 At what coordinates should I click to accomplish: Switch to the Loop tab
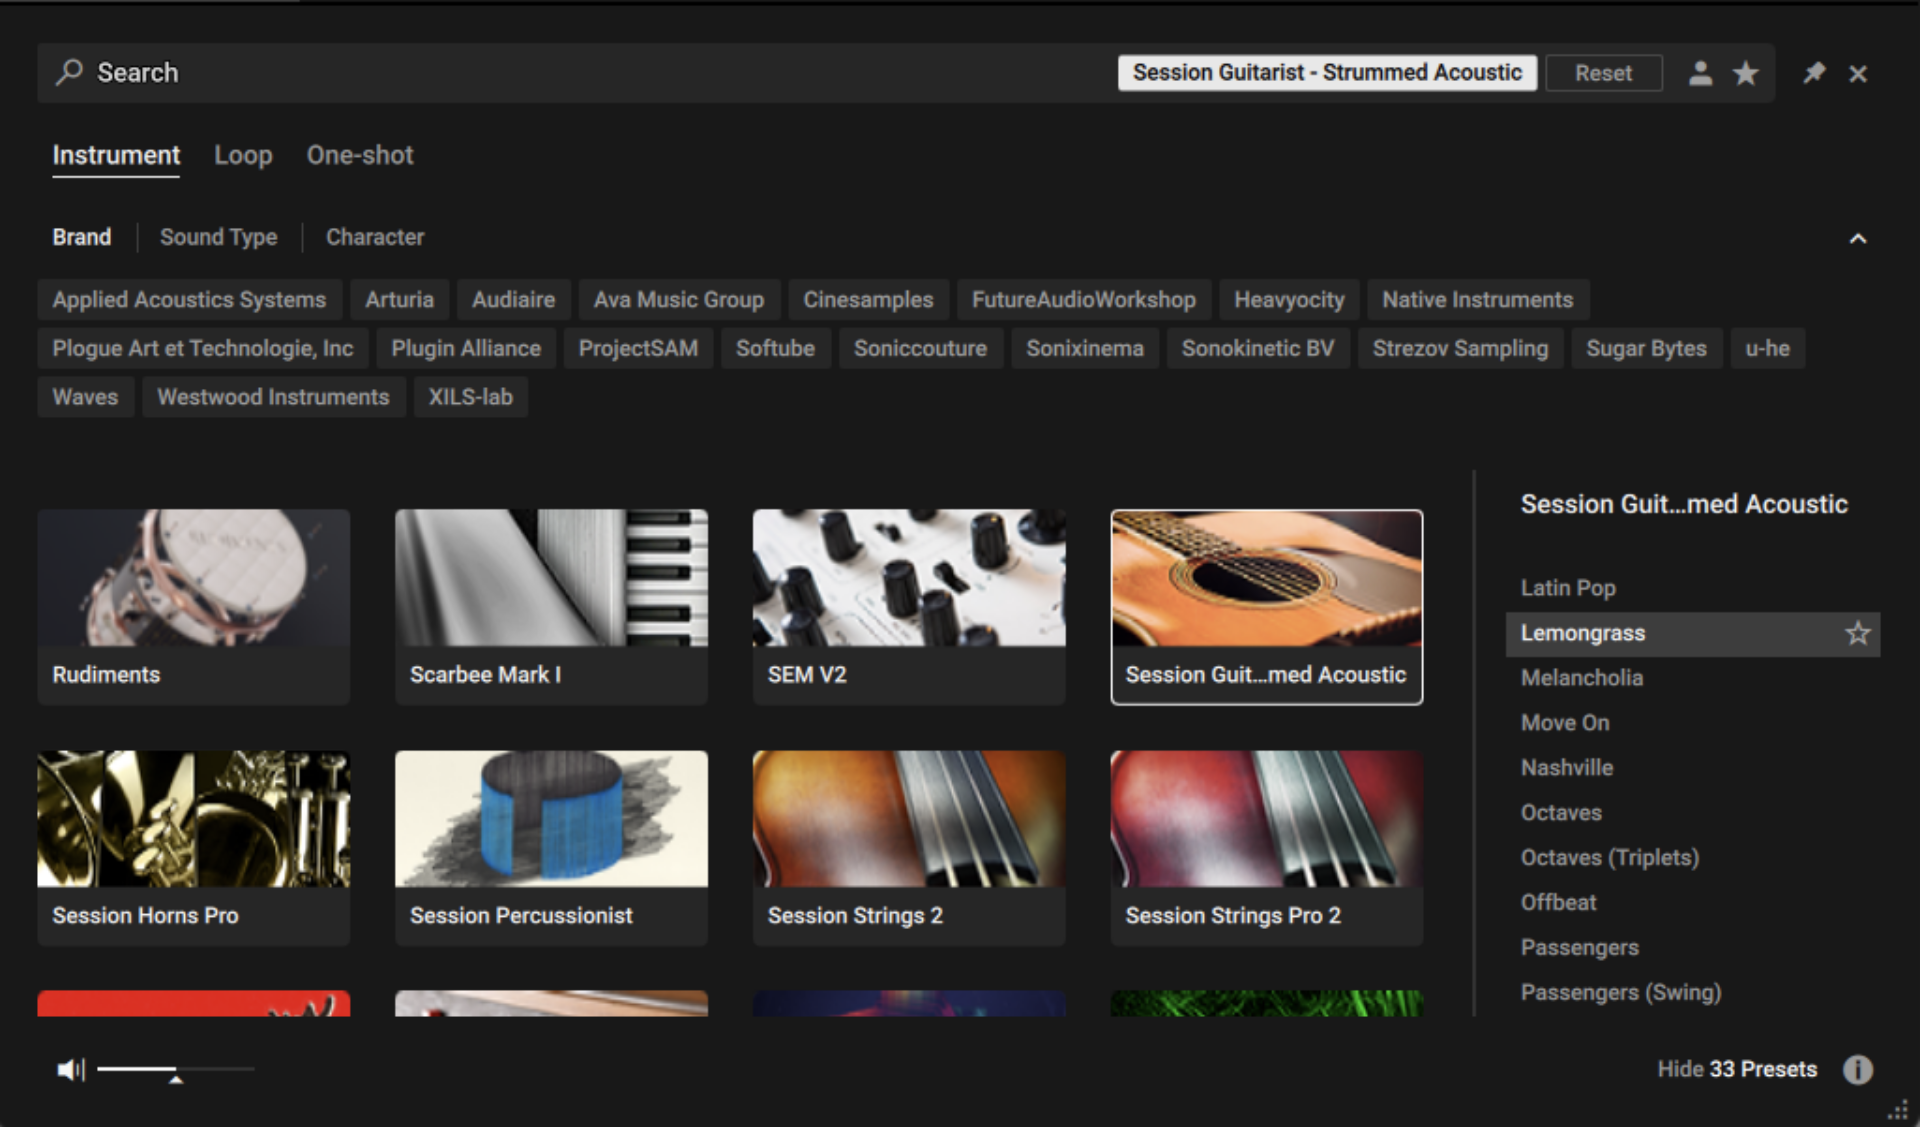pyautogui.click(x=242, y=155)
